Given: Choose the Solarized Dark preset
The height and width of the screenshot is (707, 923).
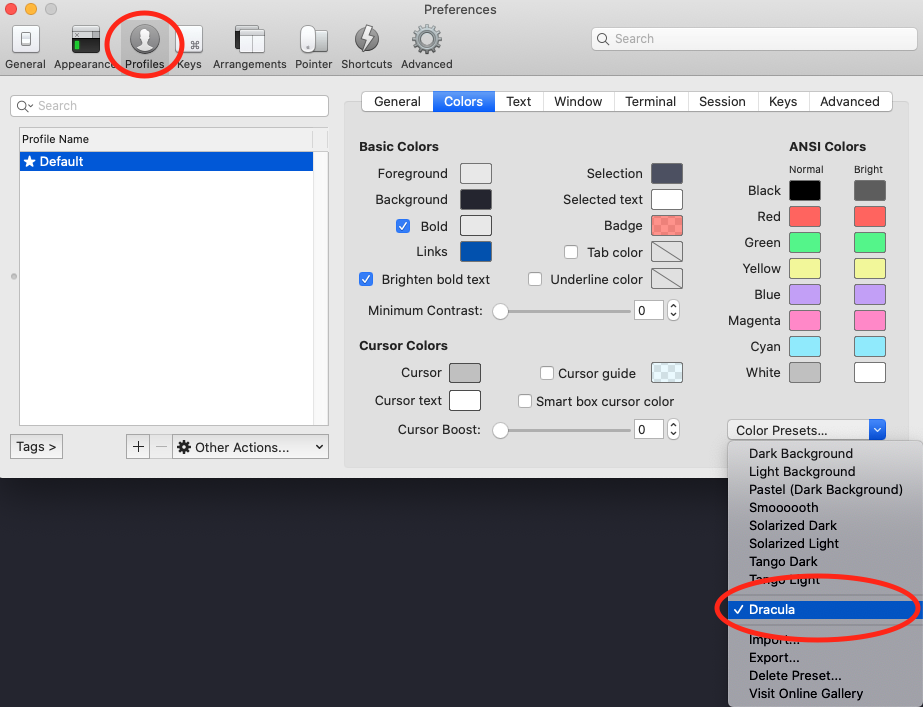Looking at the screenshot, I should 825,526.
